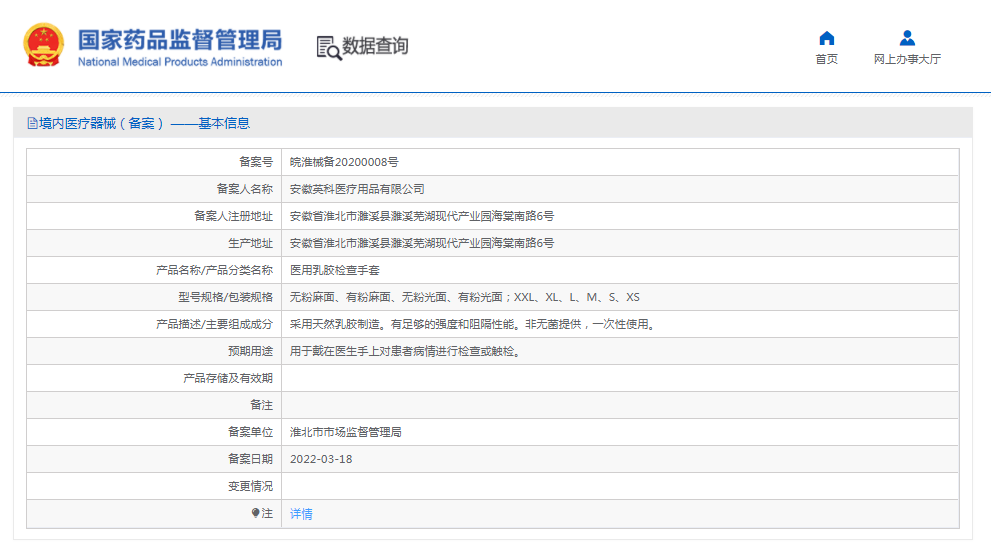Click the company name 安徽英科医疗用品有限公司

tap(357, 189)
